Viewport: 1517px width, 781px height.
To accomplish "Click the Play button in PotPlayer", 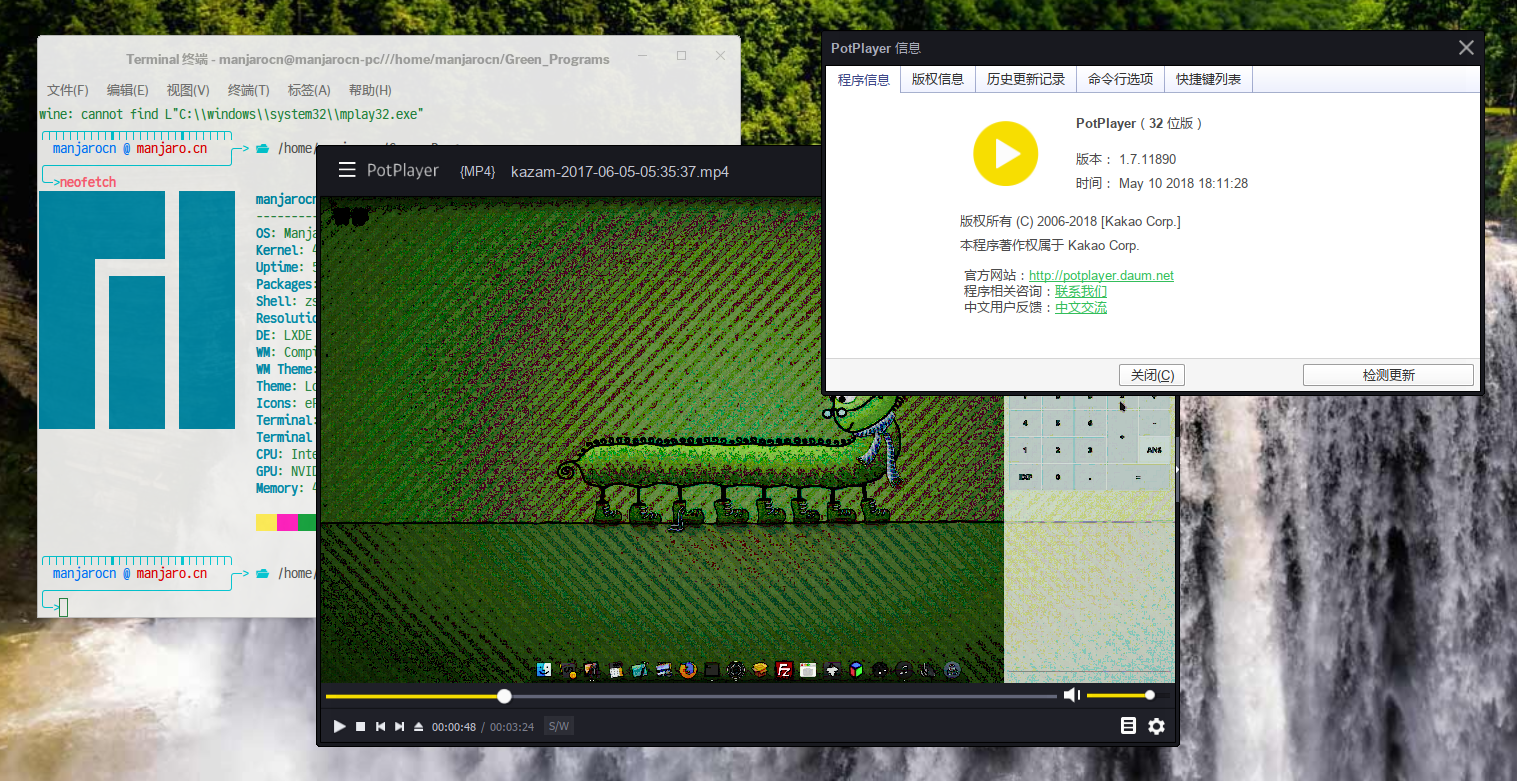I will (339, 726).
